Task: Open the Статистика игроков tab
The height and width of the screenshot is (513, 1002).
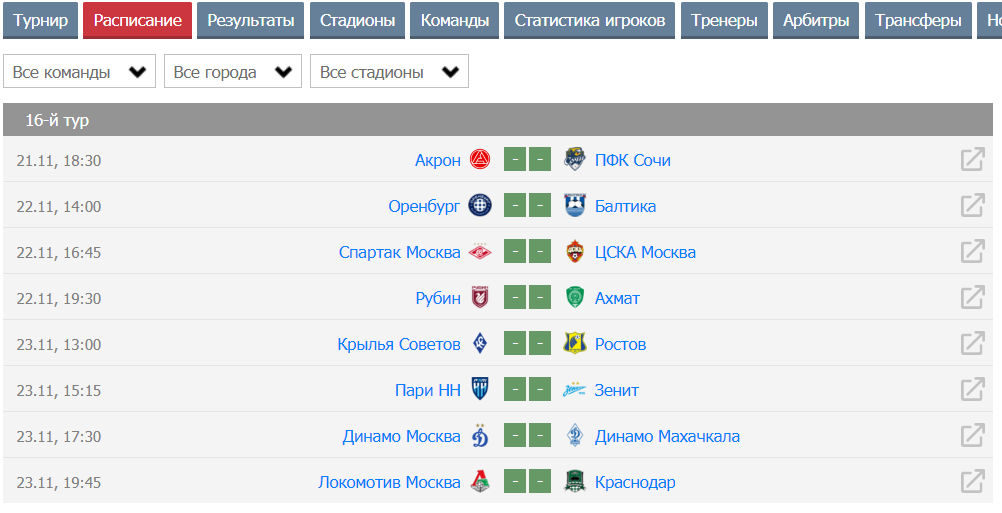Action: 590,20
